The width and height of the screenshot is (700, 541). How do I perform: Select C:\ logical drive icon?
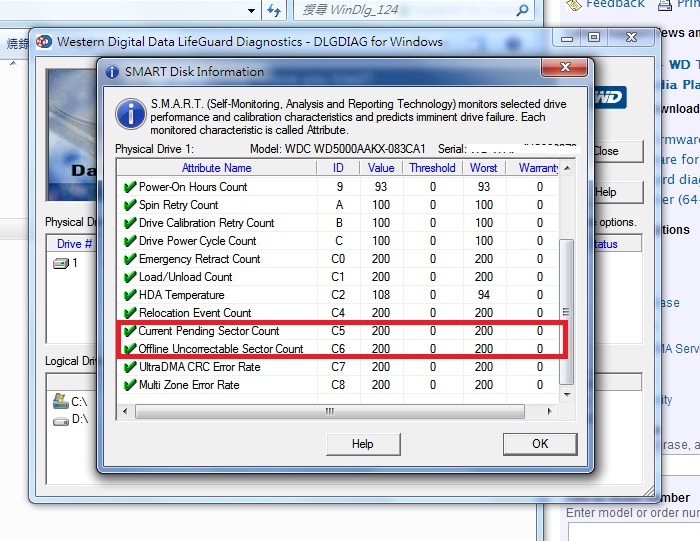[x=60, y=401]
